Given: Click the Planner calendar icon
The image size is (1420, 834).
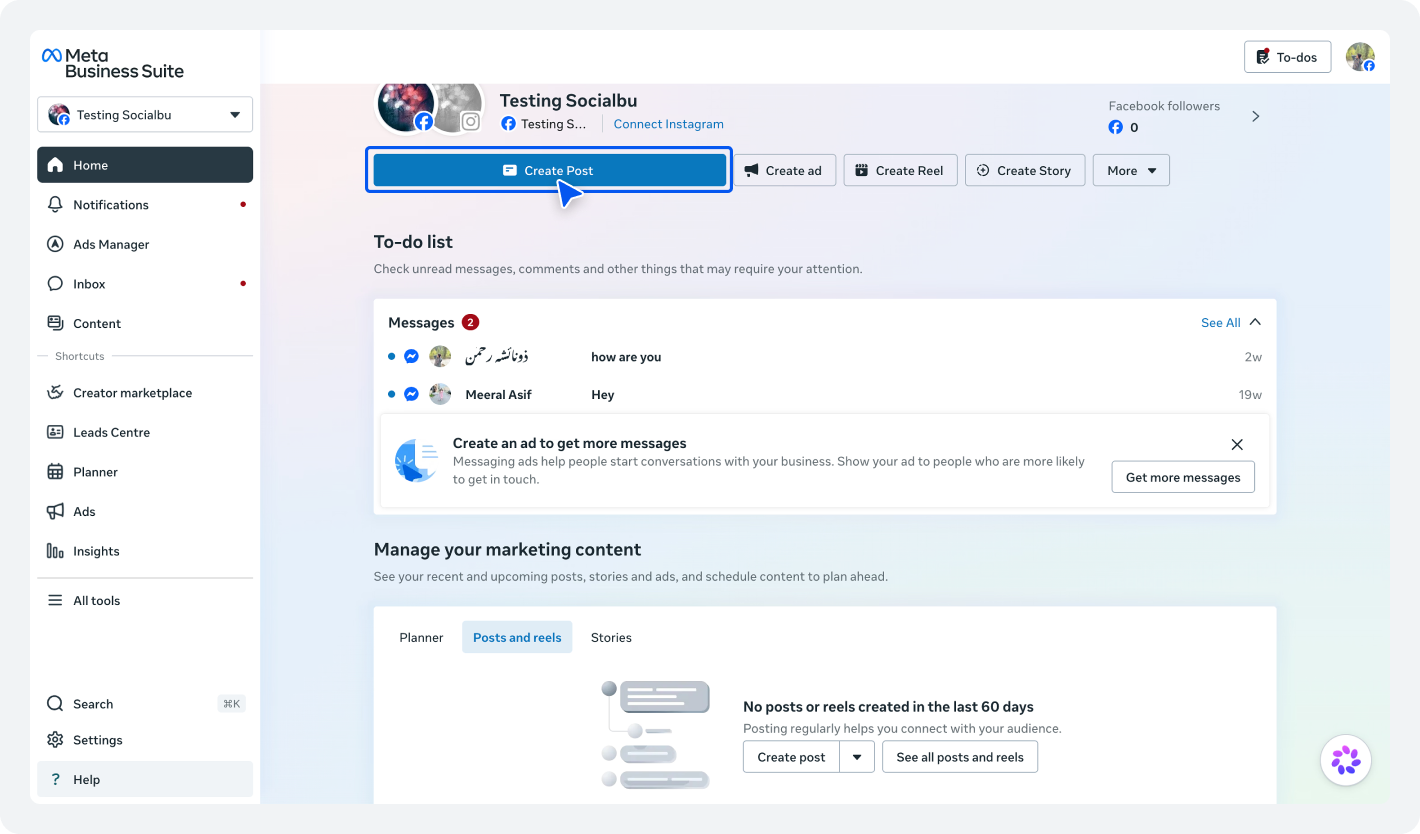Looking at the screenshot, I should pyautogui.click(x=55, y=472).
